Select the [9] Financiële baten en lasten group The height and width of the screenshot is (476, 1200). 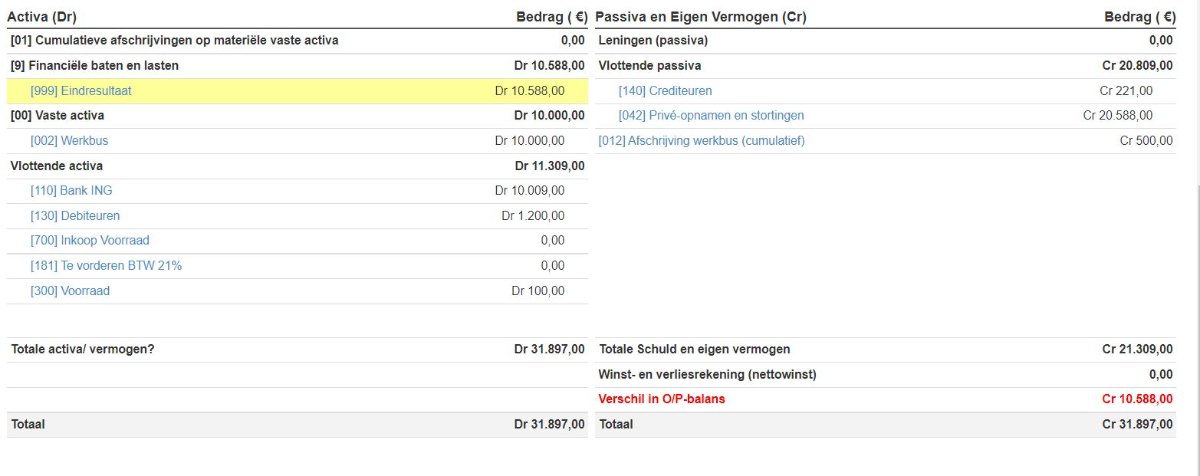click(x=298, y=66)
